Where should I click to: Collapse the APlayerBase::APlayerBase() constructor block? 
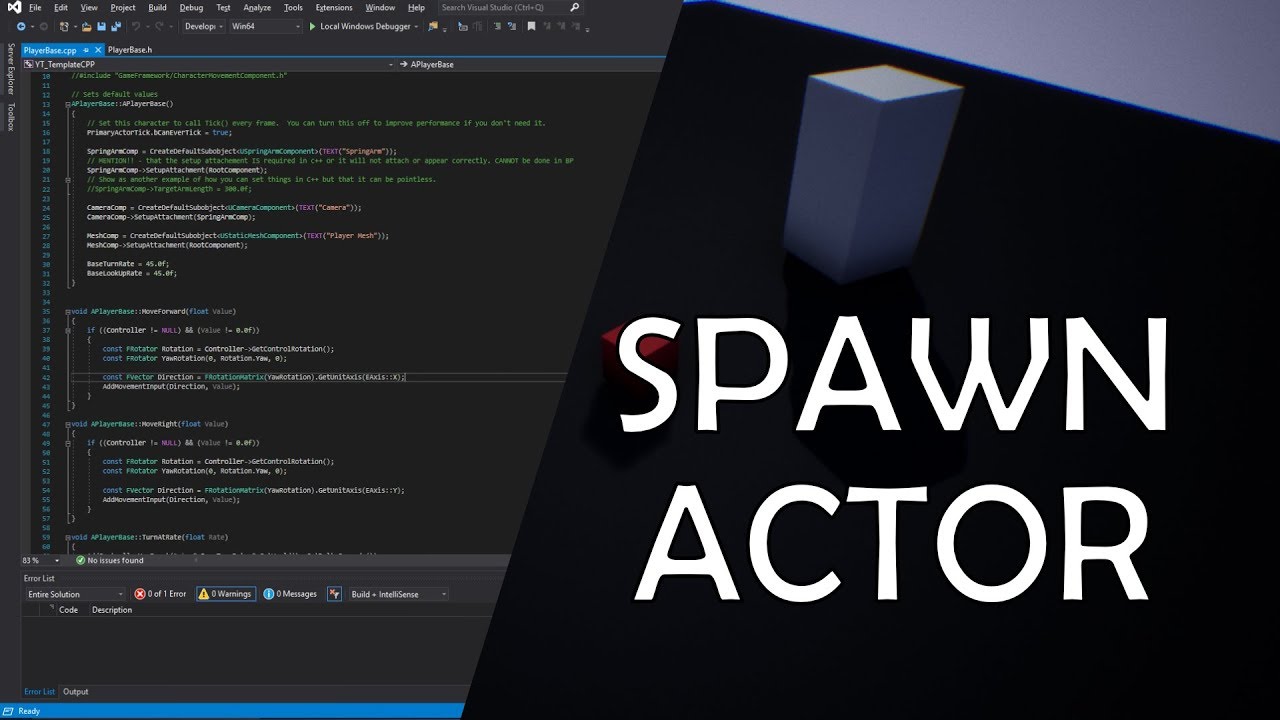pos(67,104)
